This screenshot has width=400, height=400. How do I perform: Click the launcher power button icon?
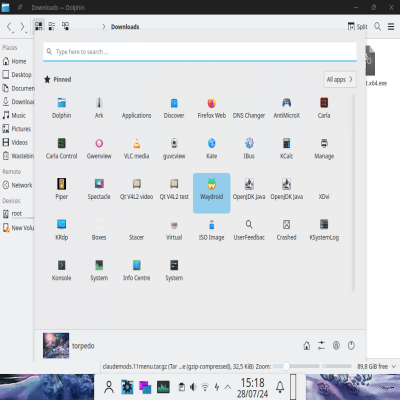[351, 346]
